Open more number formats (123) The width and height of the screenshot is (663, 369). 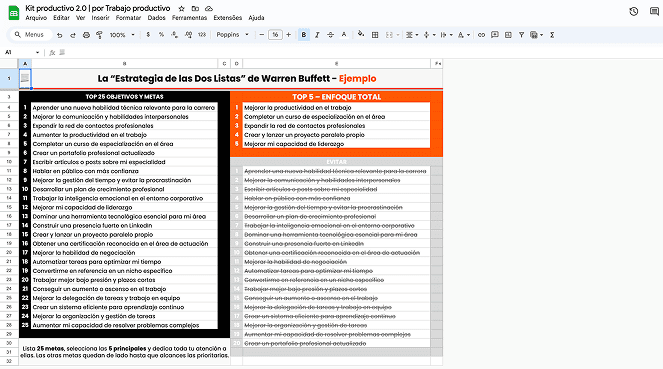(202, 35)
